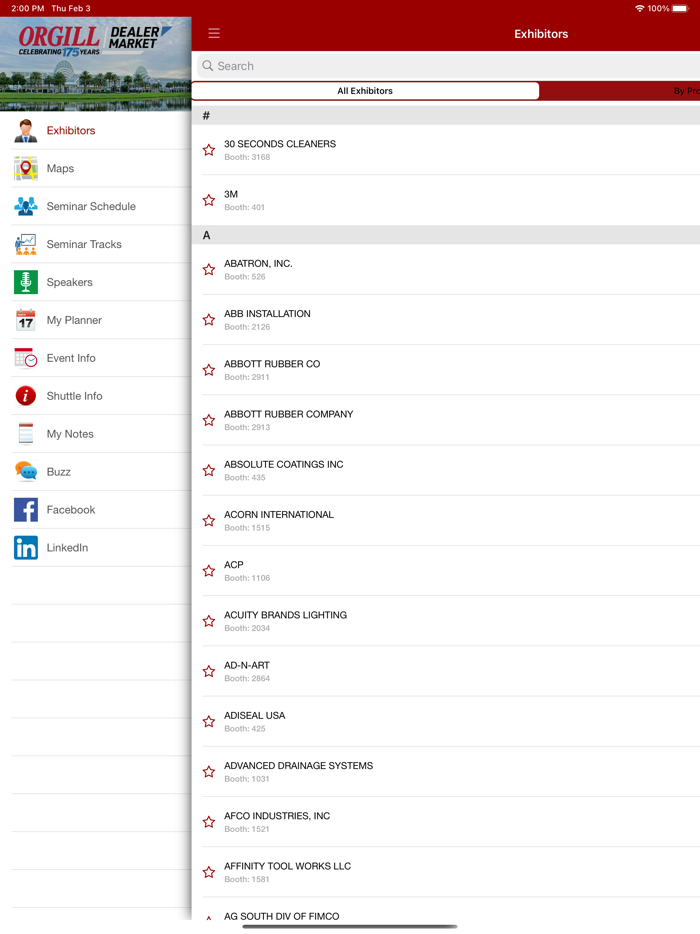The image size is (700, 934).
Task: Click the Shuttle Info red icon
Action: pyautogui.click(x=26, y=396)
